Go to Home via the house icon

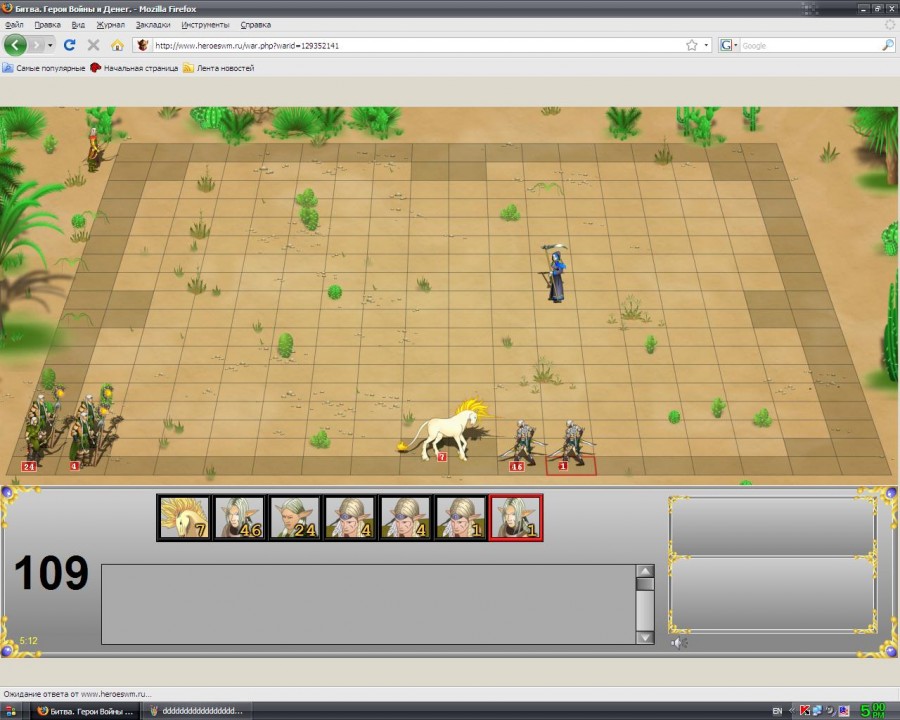pos(118,45)
